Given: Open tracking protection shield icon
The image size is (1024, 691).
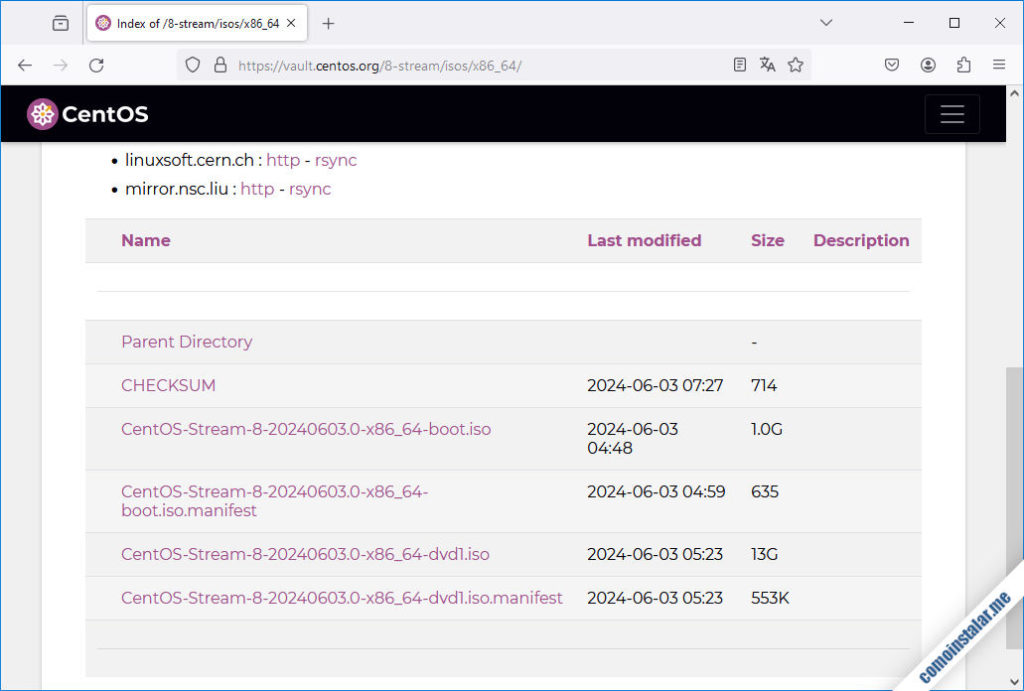Looking at the screenshot, I should tap(193, 65).
